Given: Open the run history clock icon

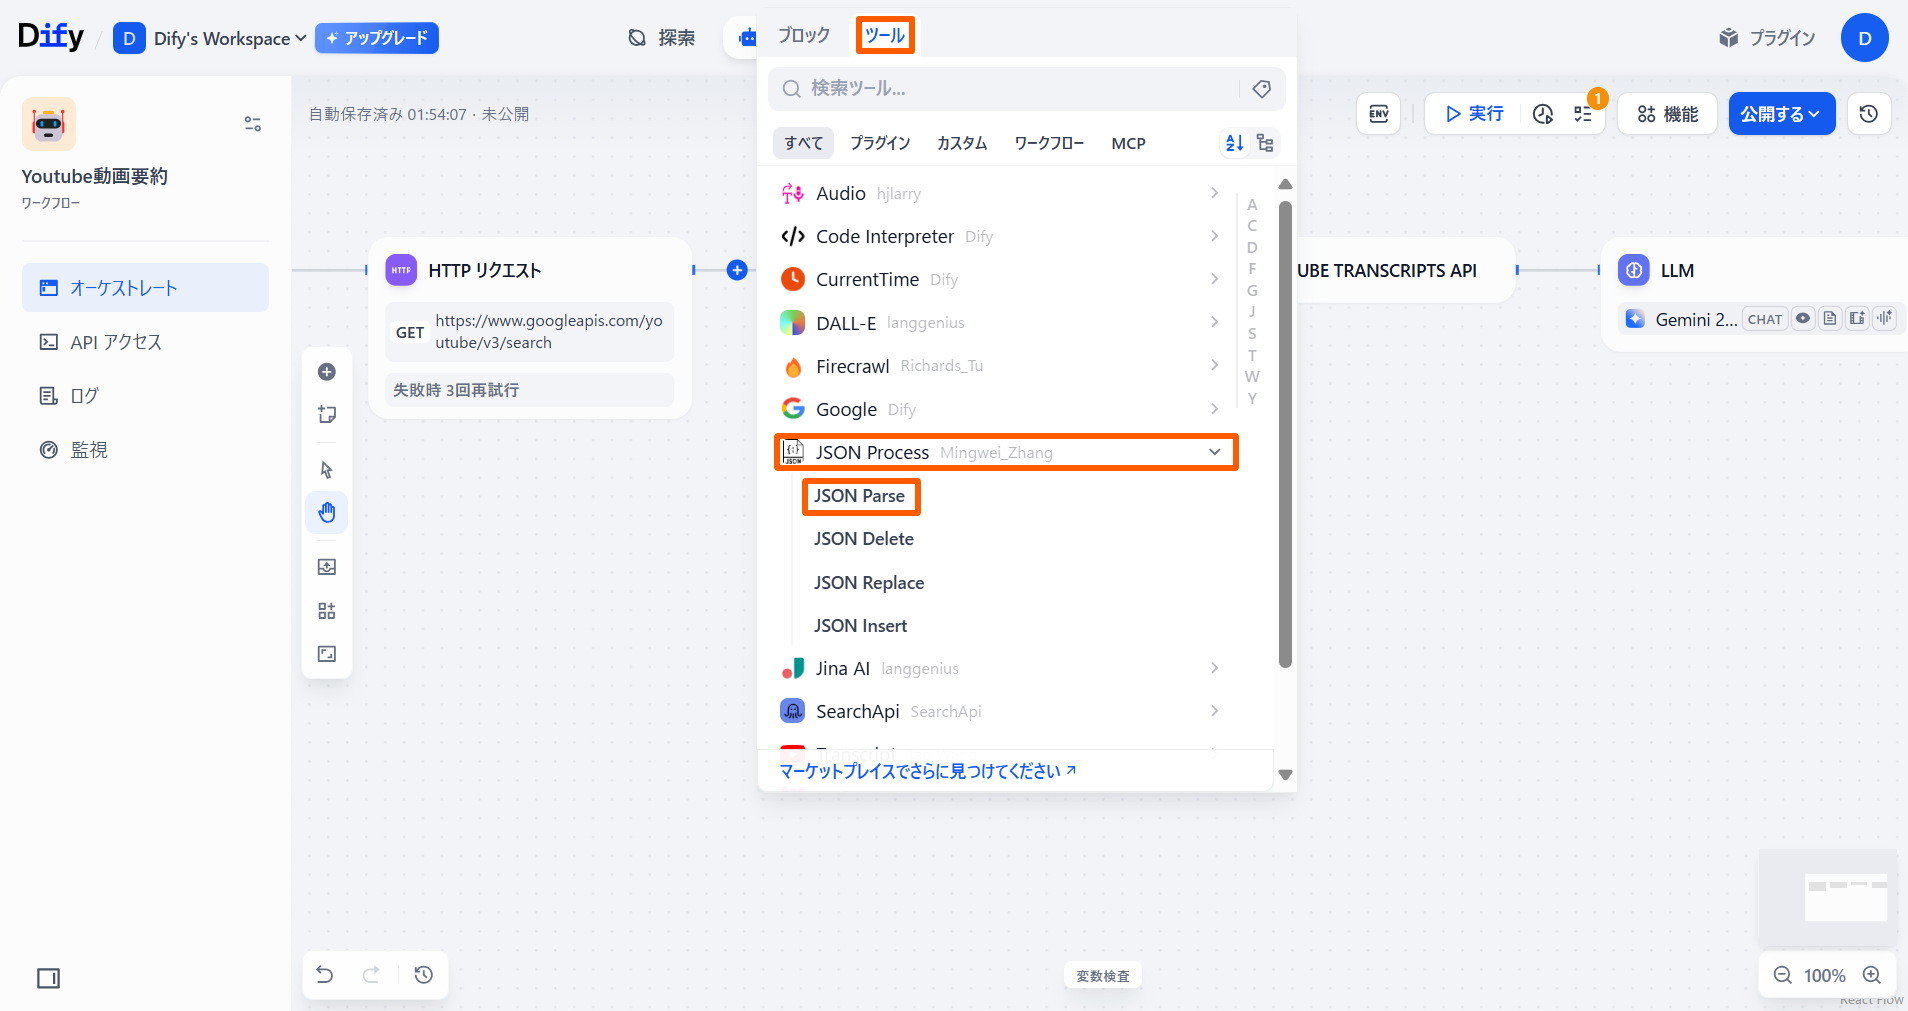Looking at the screenshot, I should point(1542,114).
